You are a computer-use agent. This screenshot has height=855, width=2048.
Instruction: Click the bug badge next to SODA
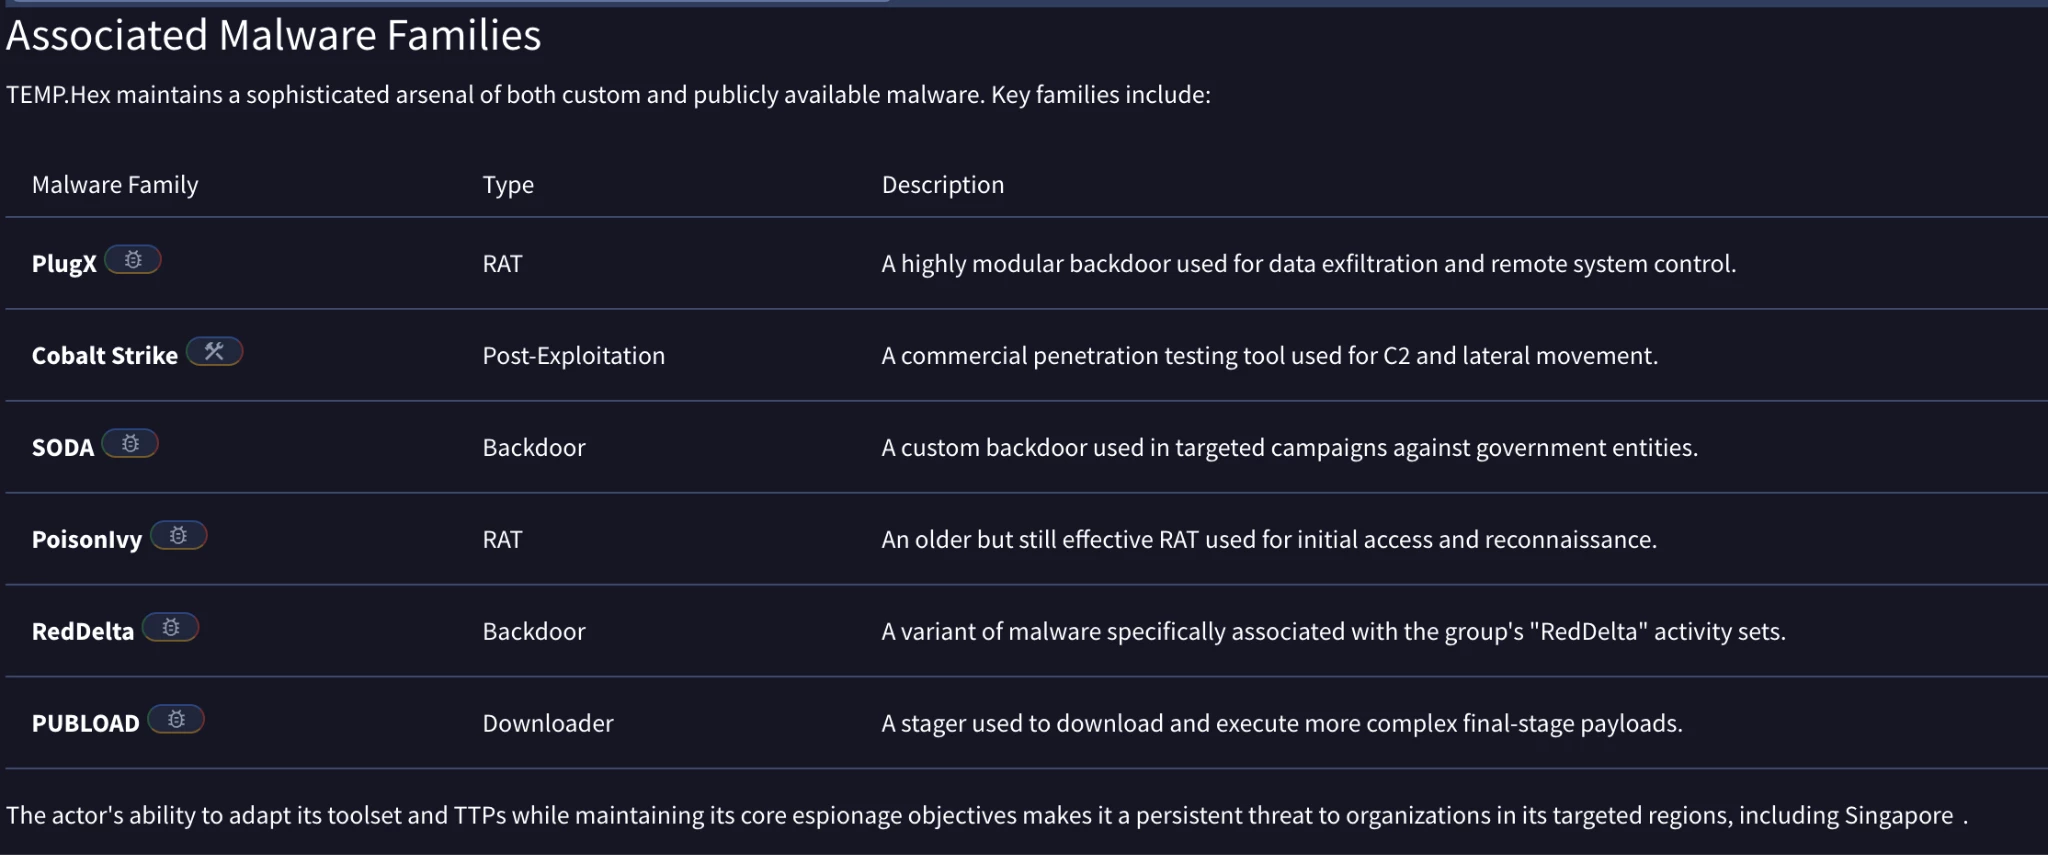[x=130, y=444]
